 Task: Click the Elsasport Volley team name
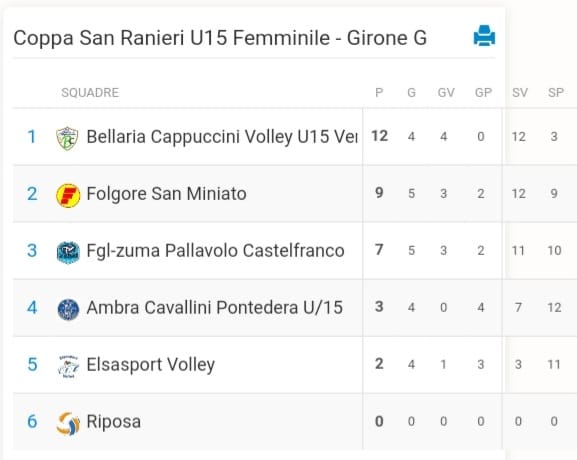151,365
